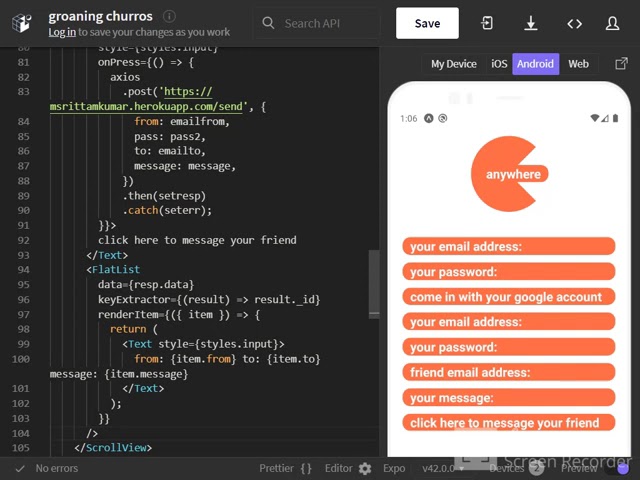Viewport: 640px width, 480px height.
Task: Open the import/run-on-device icon
Action: click(487, 23)
